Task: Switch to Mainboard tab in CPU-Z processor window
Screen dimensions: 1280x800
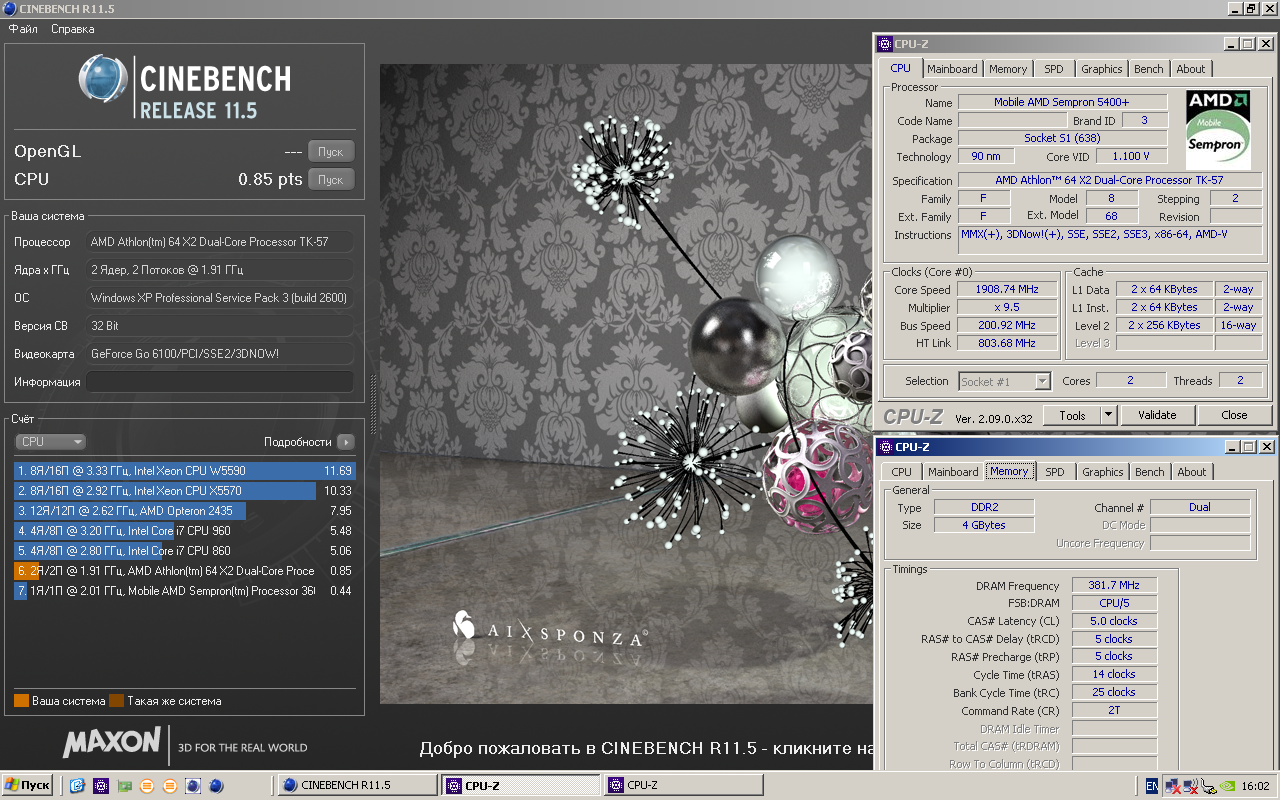Action: tap(952, 69)
